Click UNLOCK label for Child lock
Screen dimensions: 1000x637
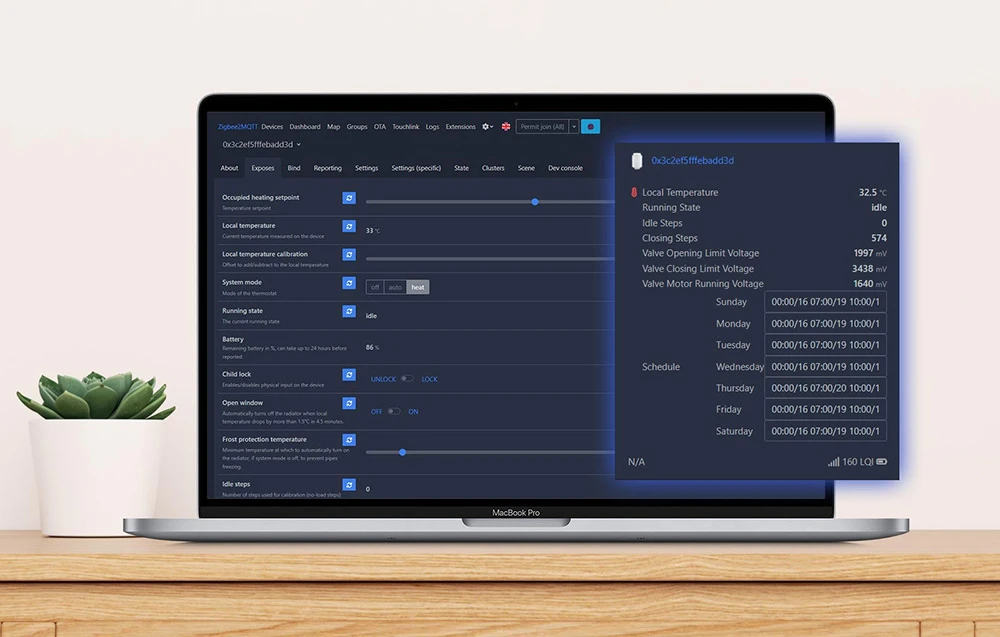[x=383, y=379]
